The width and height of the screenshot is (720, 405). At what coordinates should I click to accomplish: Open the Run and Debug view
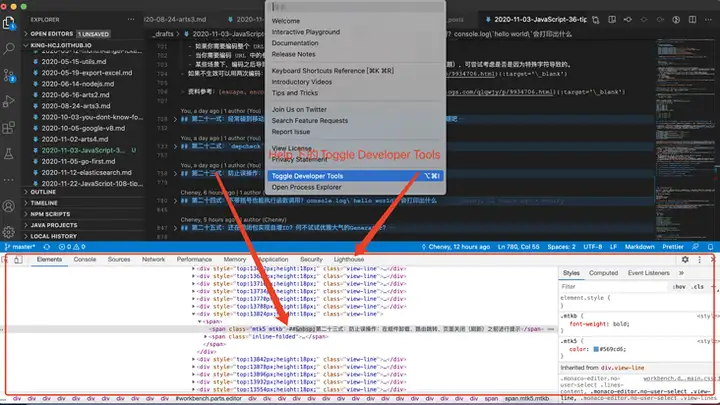pyautogui.click(x=9, y=101)
